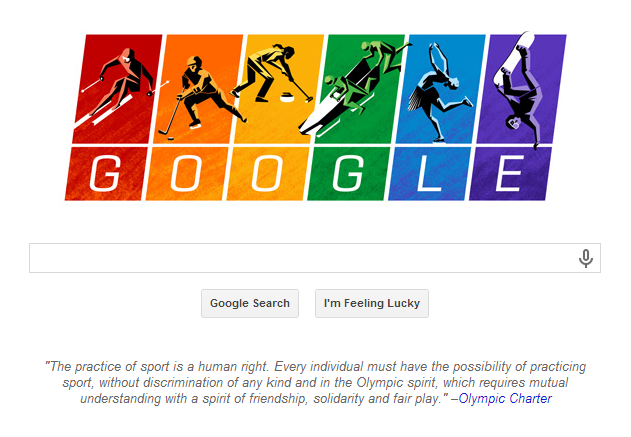Click the purple tile with letter E
Viewport: 631px width, 437px height.
[x=511, y=173]
